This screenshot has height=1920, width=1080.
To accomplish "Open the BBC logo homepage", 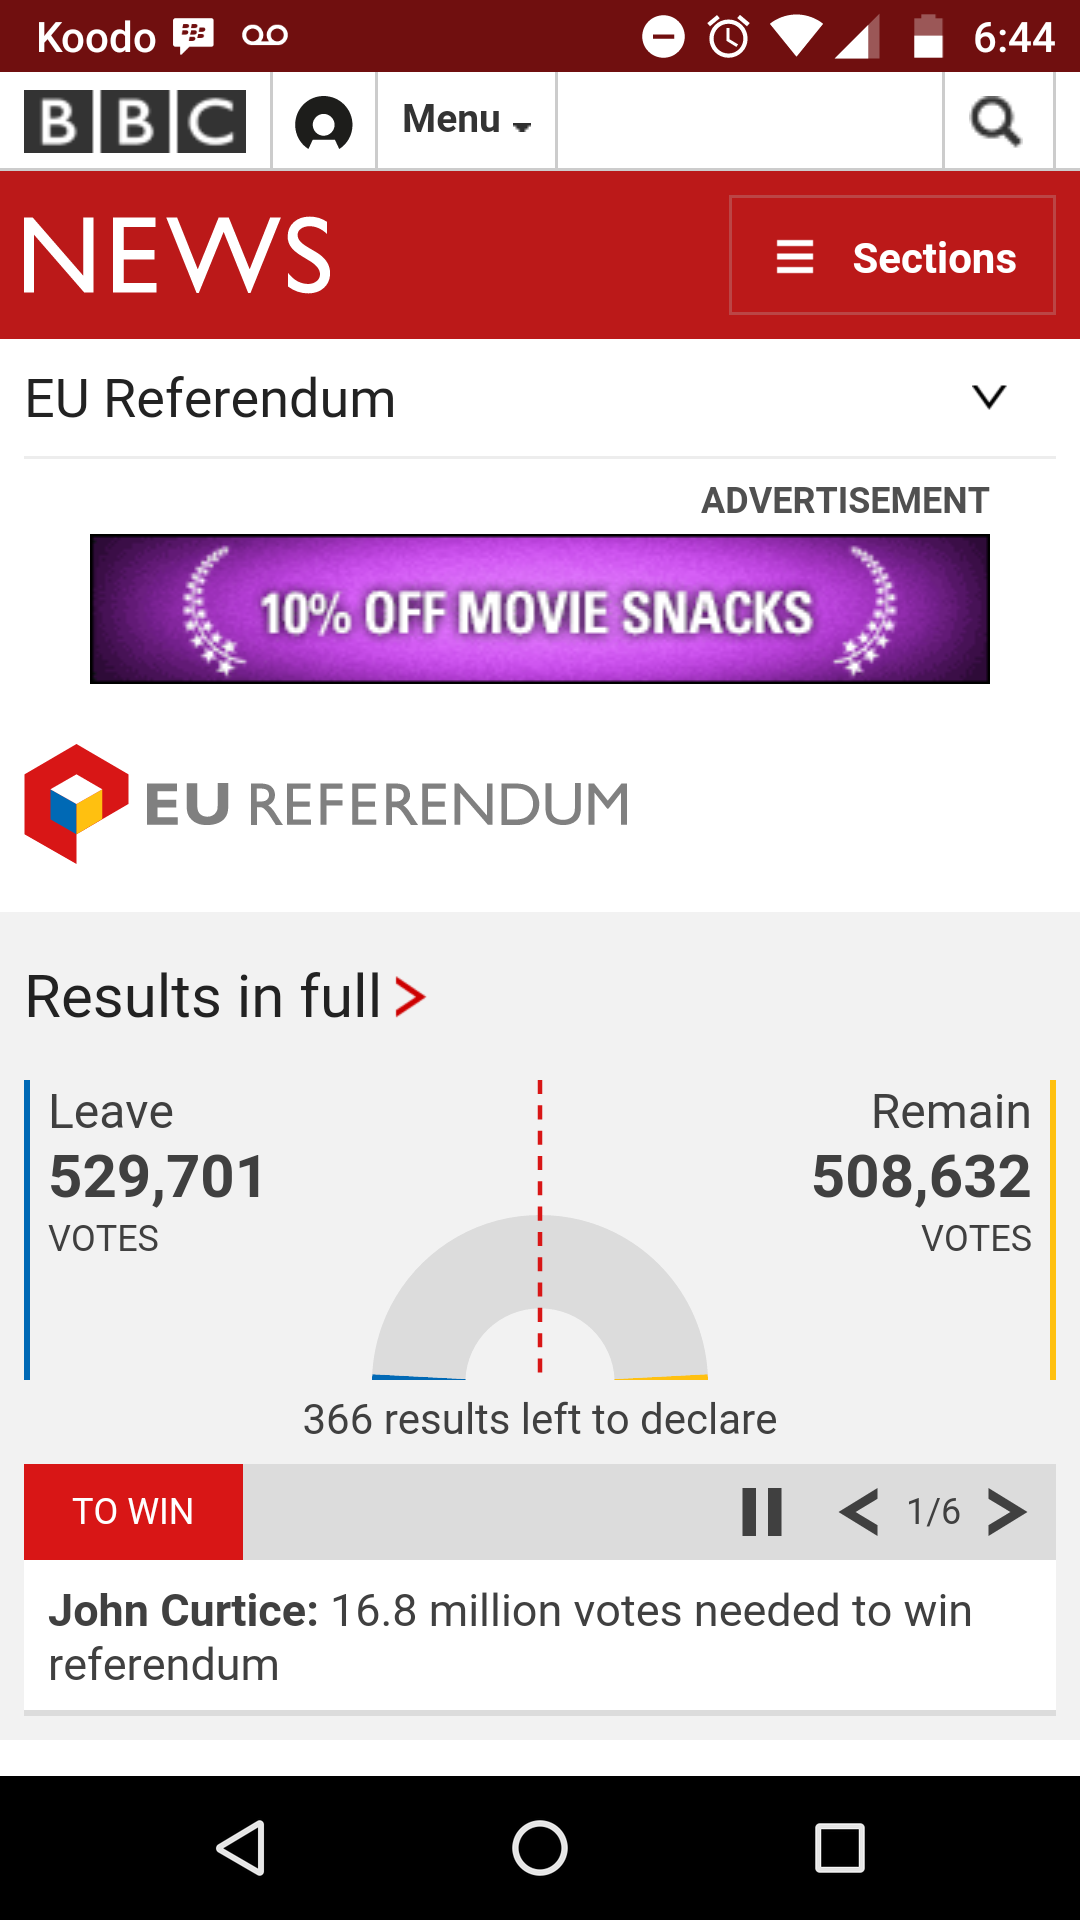I will pyautogui.click(x=135, y=121).
